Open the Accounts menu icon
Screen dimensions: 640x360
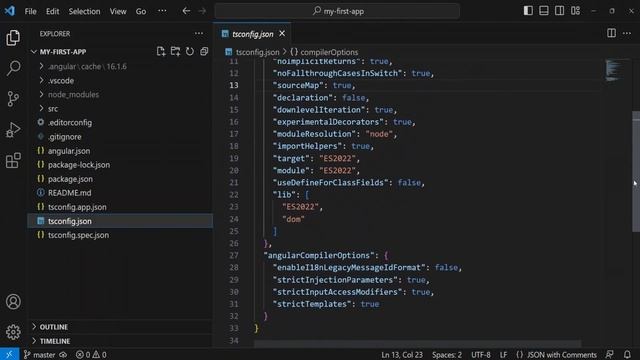(13, 302)
